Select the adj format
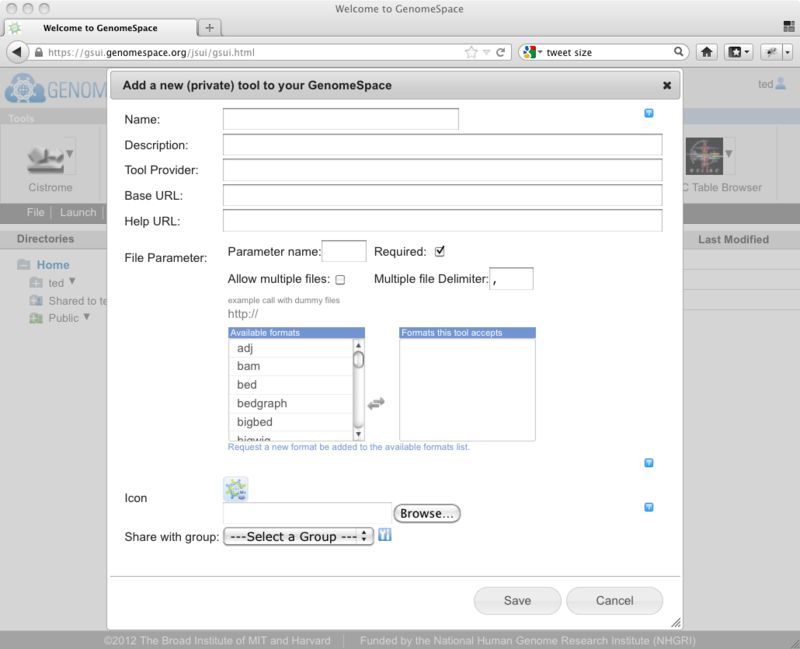The height and width of the screenshot is (649, 800). click(291, 348)
